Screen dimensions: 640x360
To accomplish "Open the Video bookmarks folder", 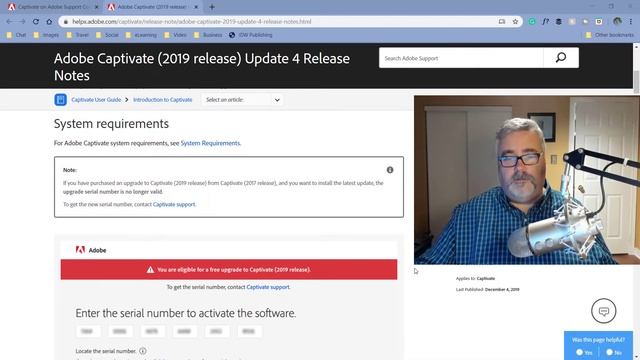I will (176, 35).
